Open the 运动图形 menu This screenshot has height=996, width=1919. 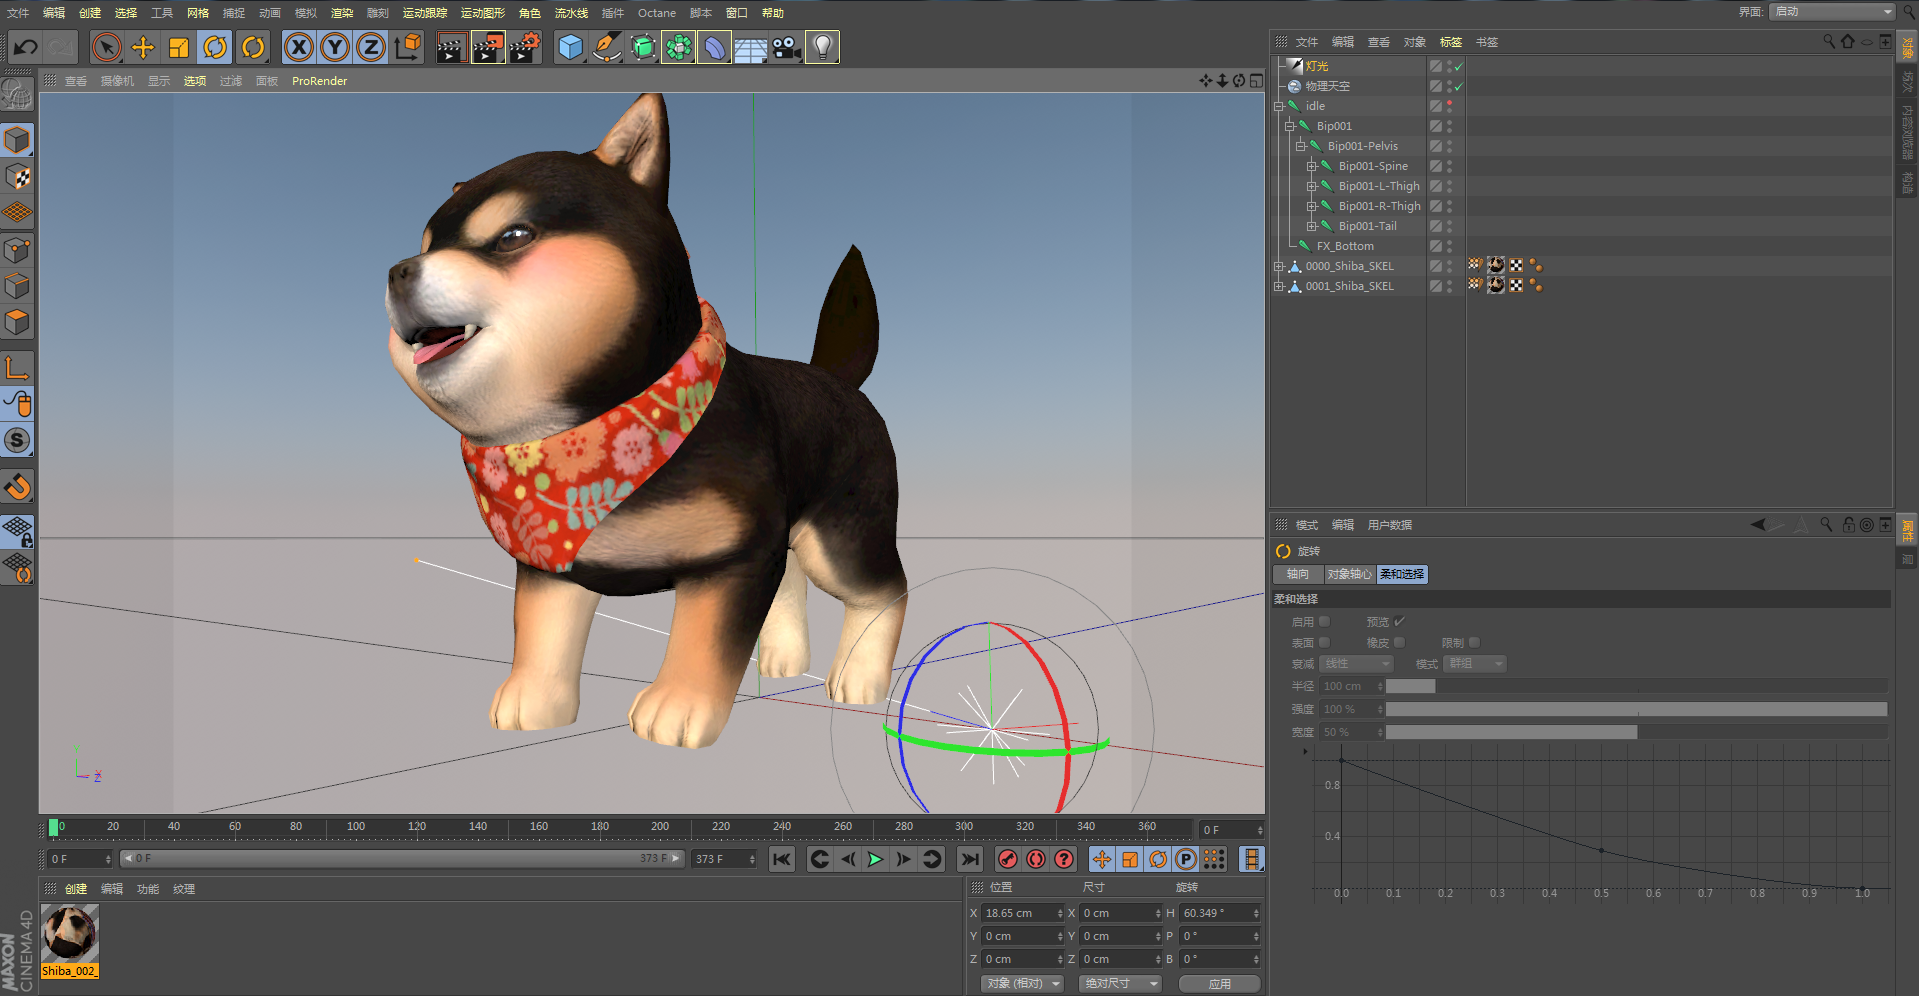(483, 13)
